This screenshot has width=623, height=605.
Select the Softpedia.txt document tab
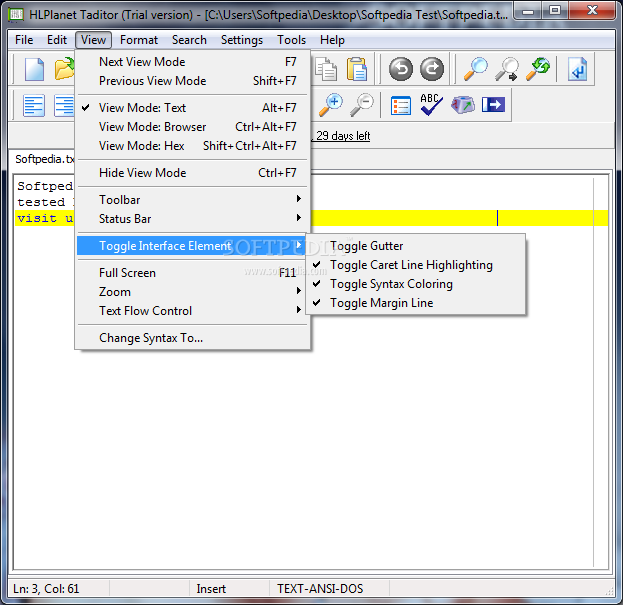tap(44, 159)
